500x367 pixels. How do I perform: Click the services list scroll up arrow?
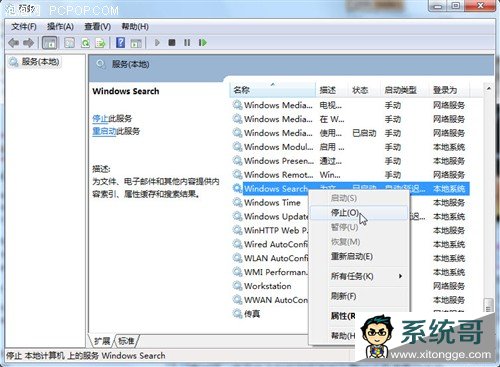[x=488, y=89]
